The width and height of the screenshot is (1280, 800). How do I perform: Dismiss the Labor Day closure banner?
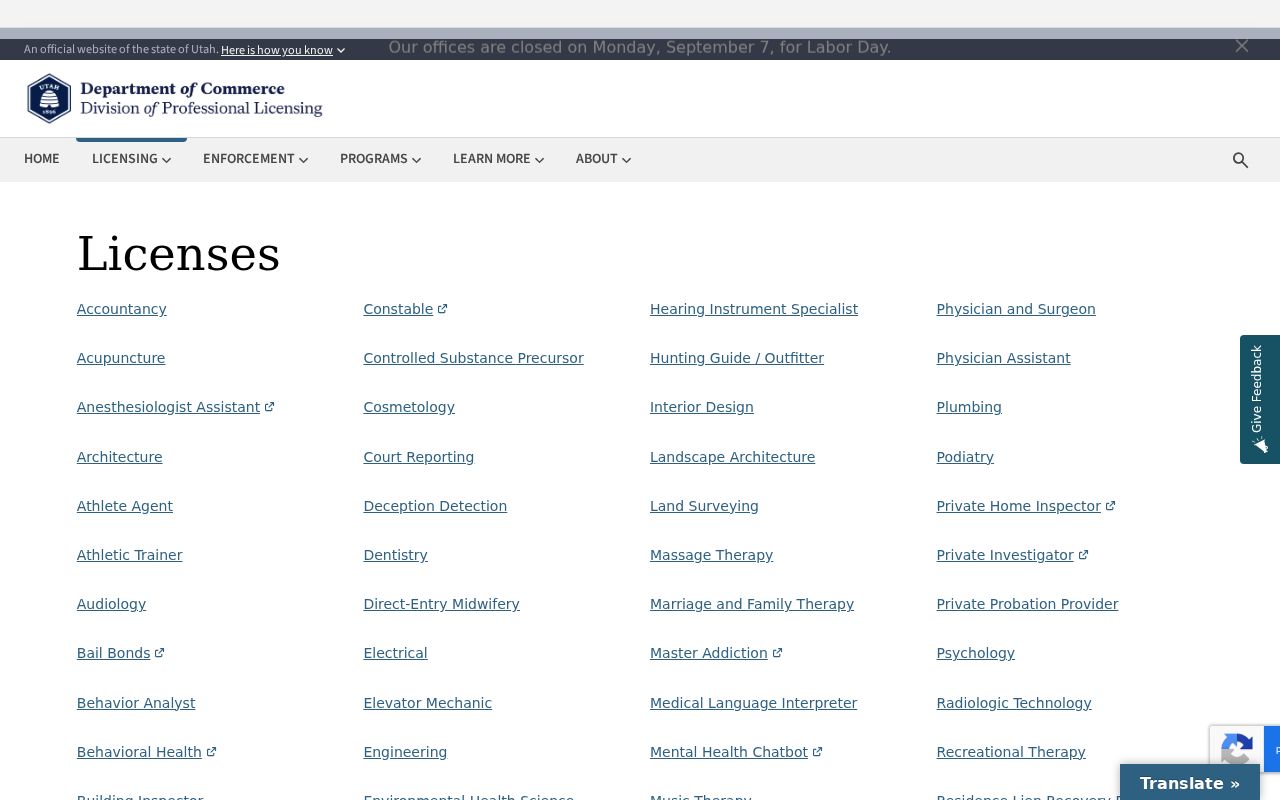[x=1242, y=46]
